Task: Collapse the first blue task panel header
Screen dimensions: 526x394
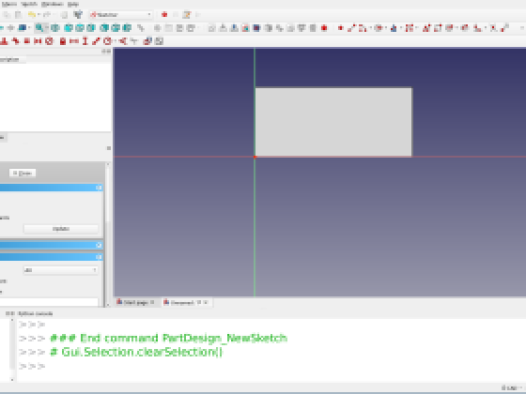Action: [x=99, y=188]
